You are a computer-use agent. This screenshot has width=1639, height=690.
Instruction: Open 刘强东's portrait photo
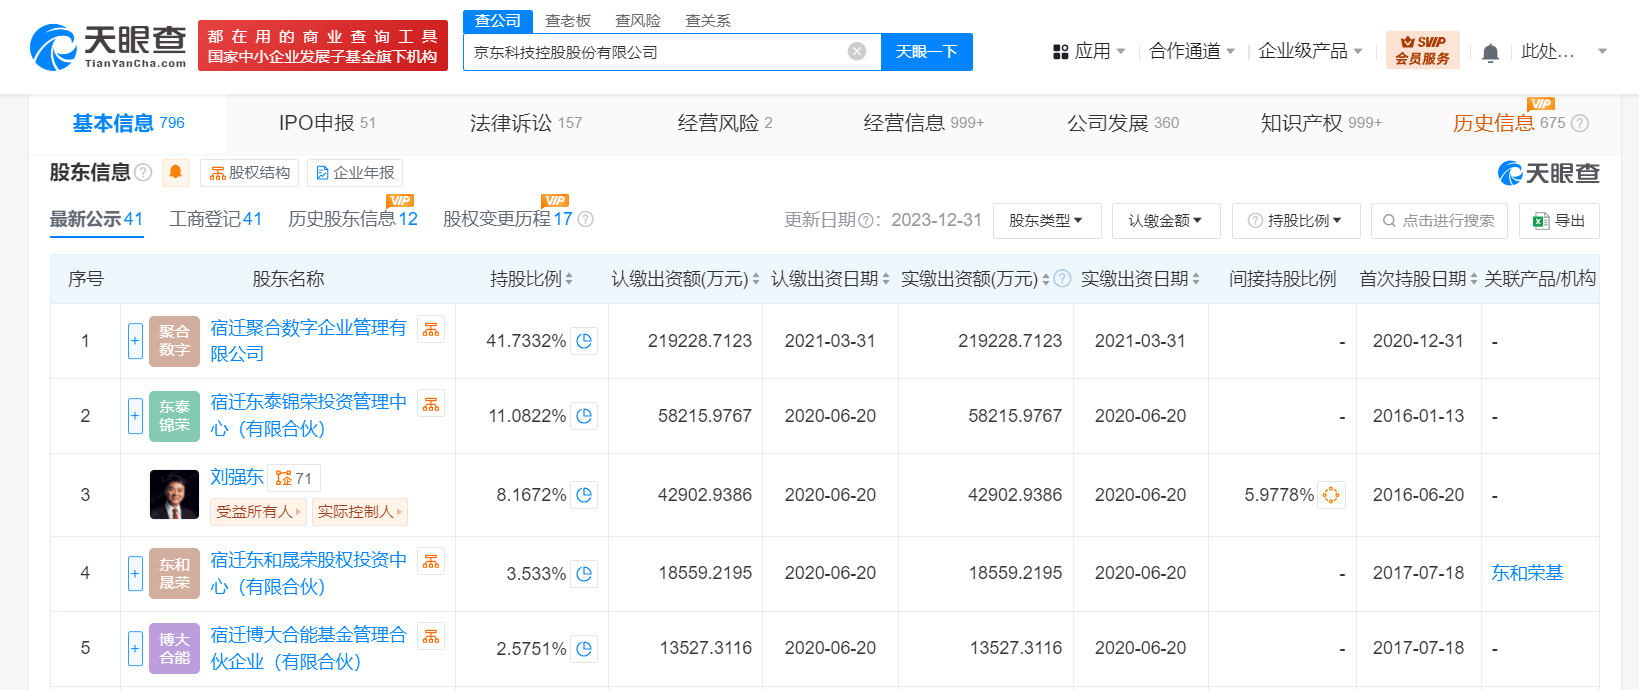pyautogui.click(x=174, y=494)
